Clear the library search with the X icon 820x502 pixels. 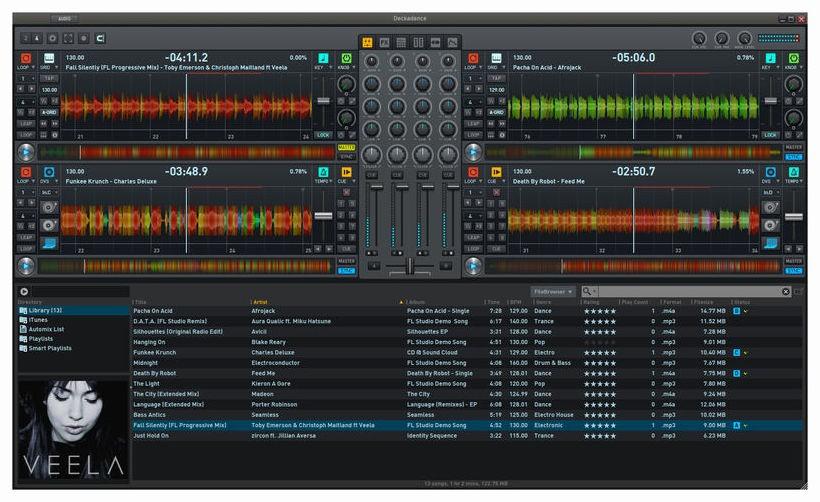(785, 292)
